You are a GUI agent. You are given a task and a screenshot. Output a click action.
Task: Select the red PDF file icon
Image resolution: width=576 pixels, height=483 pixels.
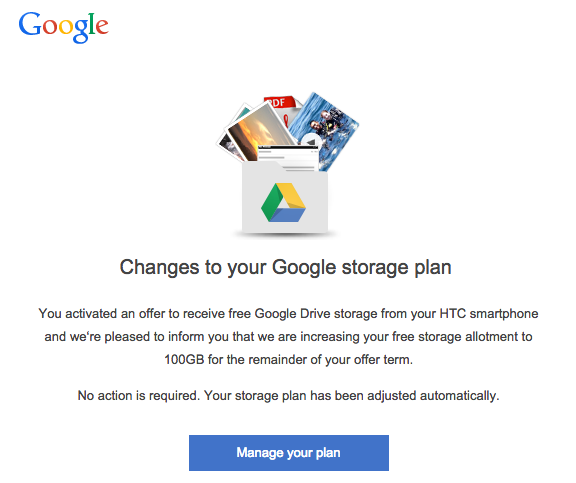click(x=281, y=108)
